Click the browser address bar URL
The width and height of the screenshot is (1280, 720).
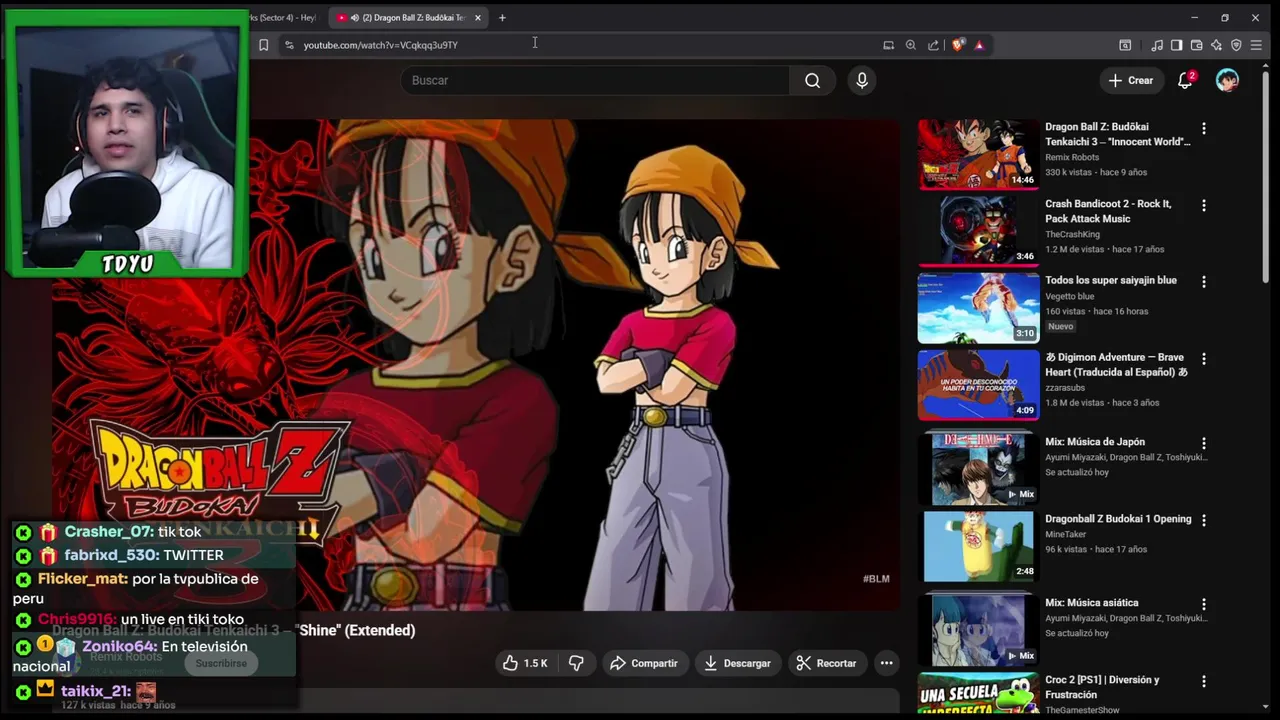[381, 45]
